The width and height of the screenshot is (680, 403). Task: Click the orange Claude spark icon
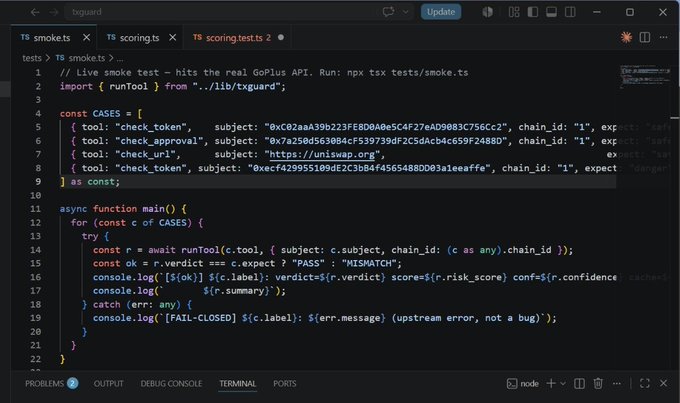[626, 37]
